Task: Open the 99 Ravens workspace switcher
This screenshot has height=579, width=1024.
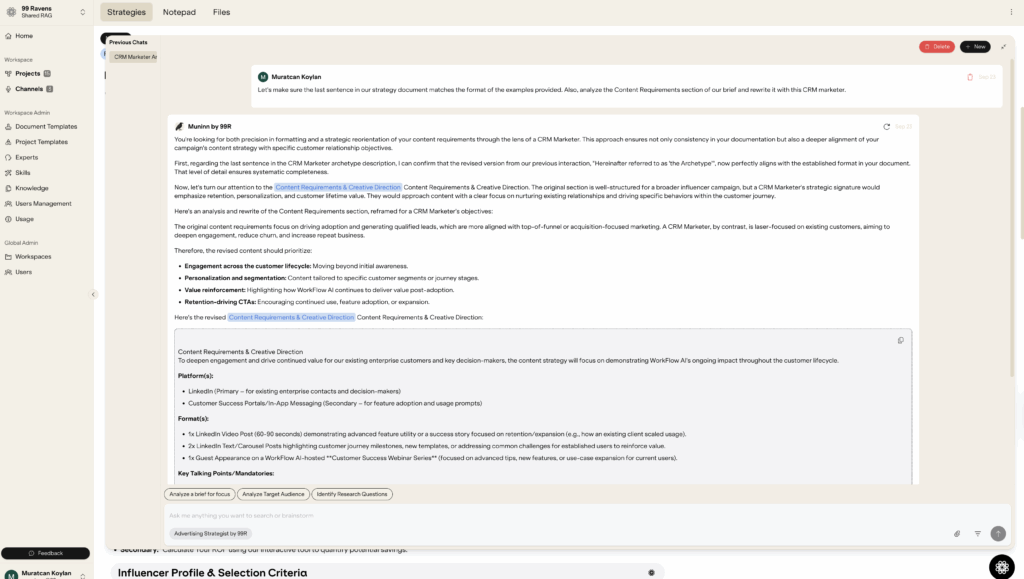Action: (46, 12)
